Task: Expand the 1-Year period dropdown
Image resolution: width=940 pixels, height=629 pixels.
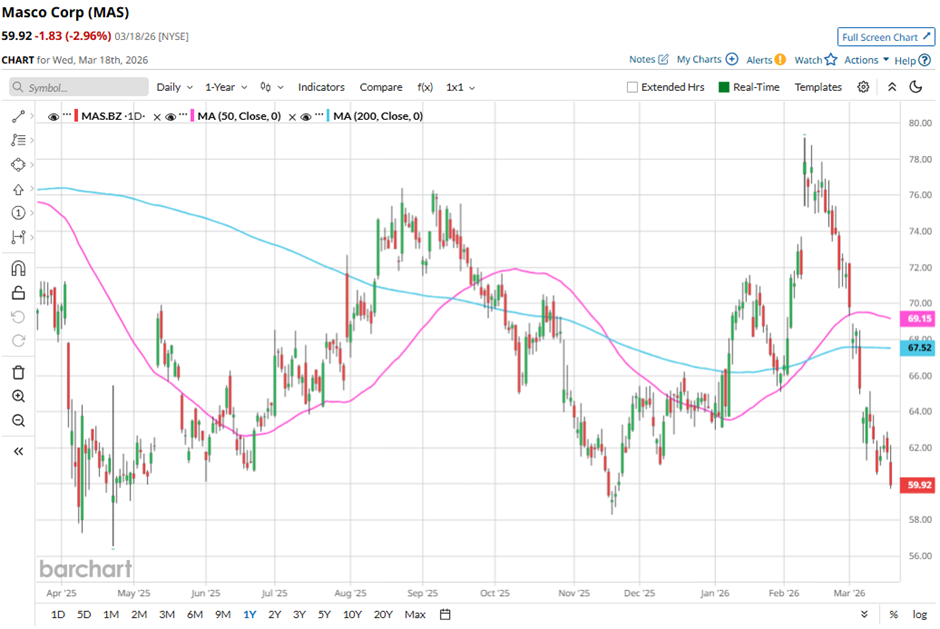Action: 228,87
